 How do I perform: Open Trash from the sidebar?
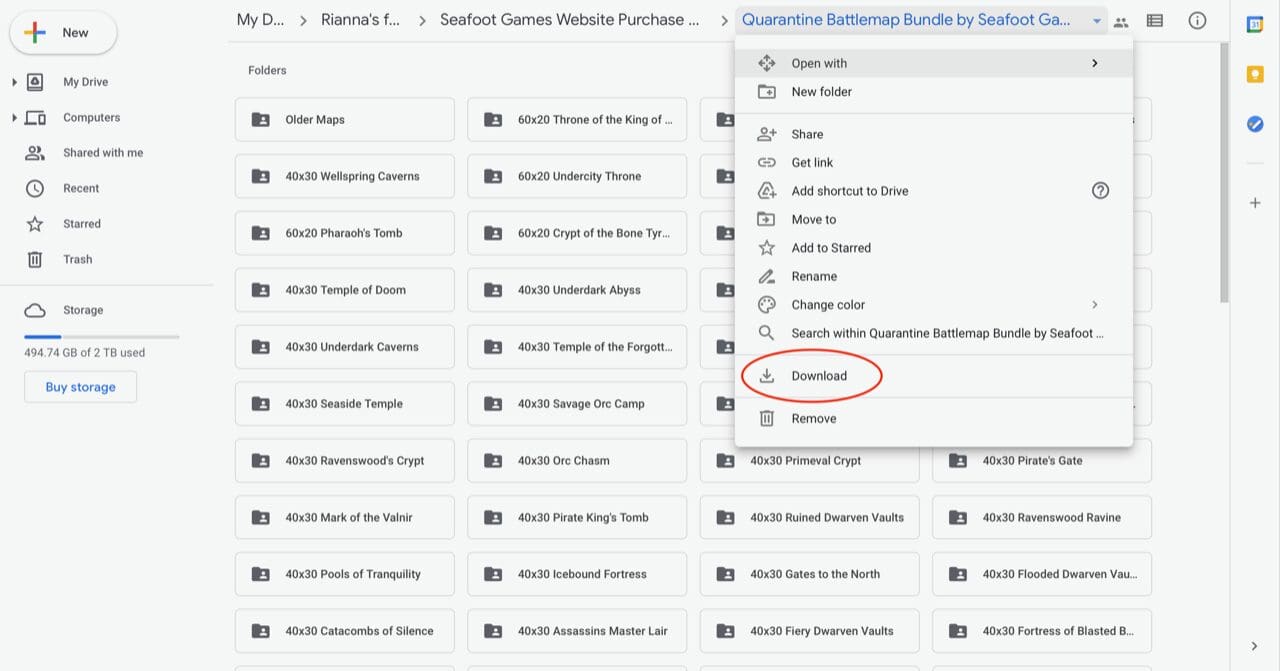click(x=79, y=259)
